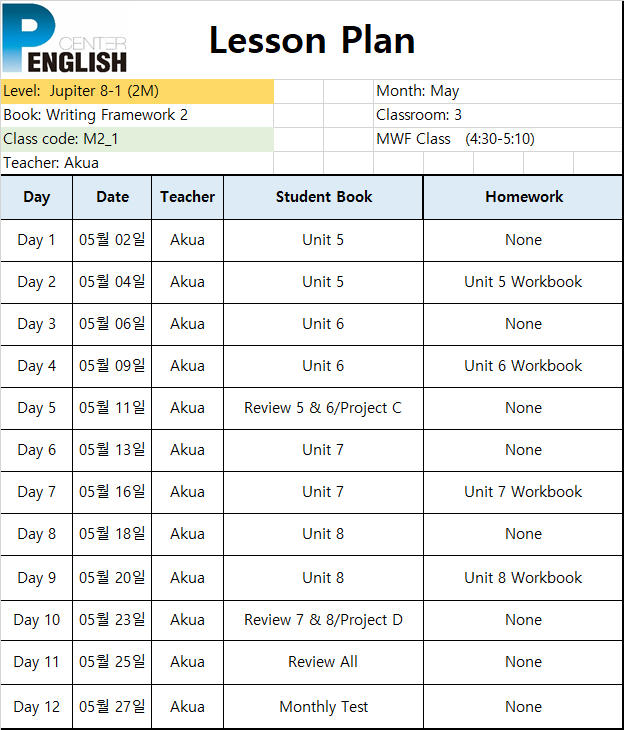The width and height of the screenshot is (624, 730).
Task: Click the Teacher: Akua info cell
Action: click(x=137, y=163)
